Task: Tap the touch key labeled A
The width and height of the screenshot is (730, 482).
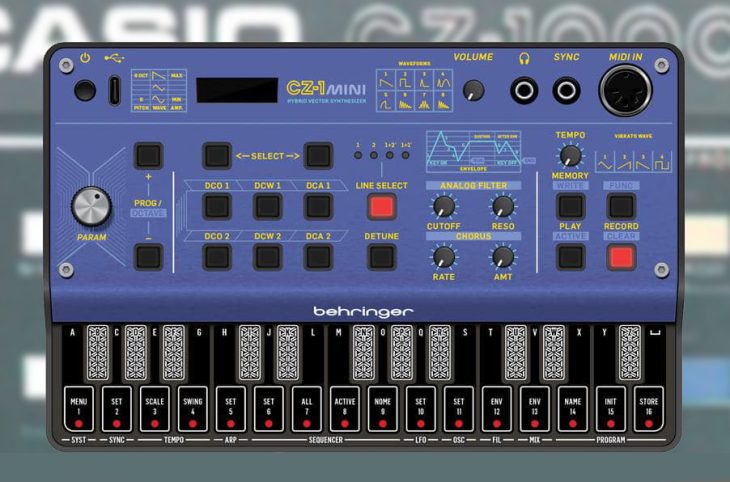Action: tap(73, 354)
